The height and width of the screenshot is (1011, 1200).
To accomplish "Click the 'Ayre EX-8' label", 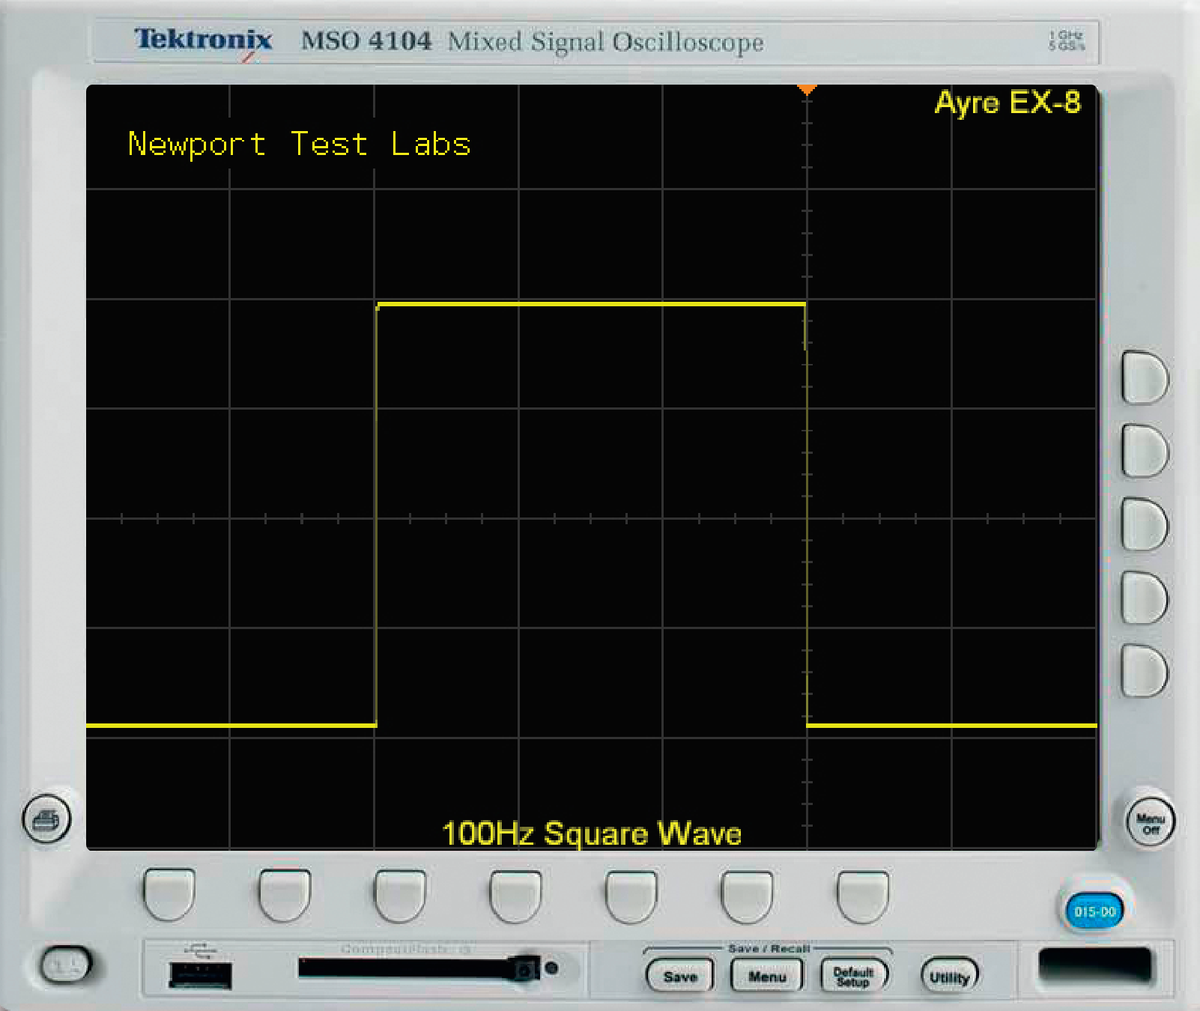I will [x=1007, y=103].
